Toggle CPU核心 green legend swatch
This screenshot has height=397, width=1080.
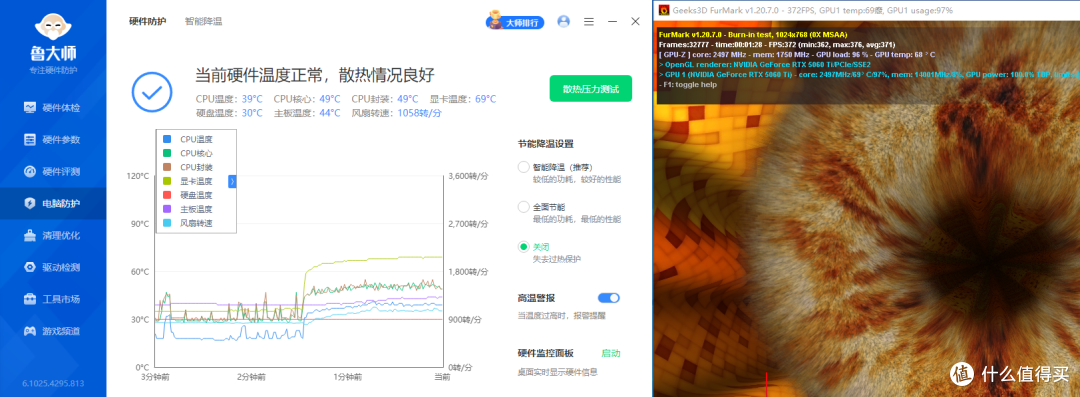coord(167,153)
